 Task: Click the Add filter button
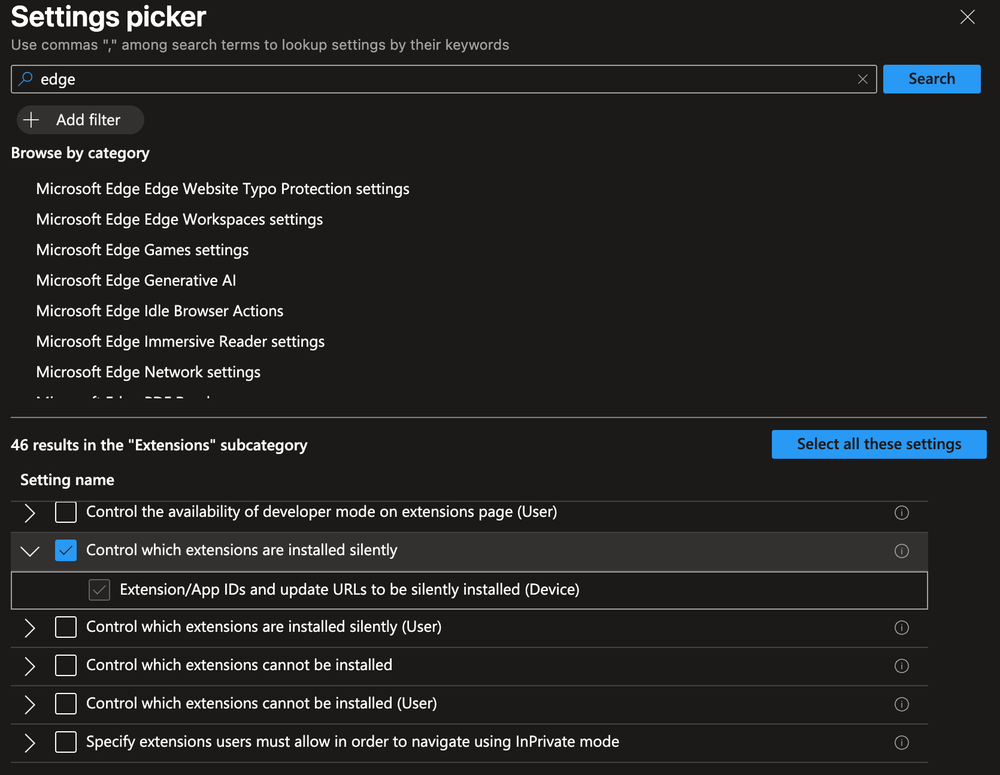[x=80, y=120]
